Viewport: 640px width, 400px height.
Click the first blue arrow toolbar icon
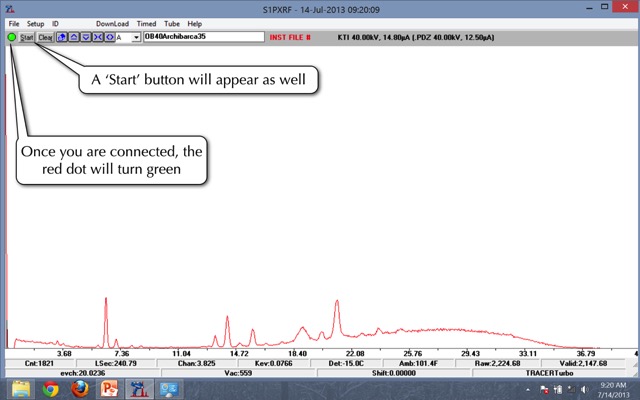pos(62,37)
